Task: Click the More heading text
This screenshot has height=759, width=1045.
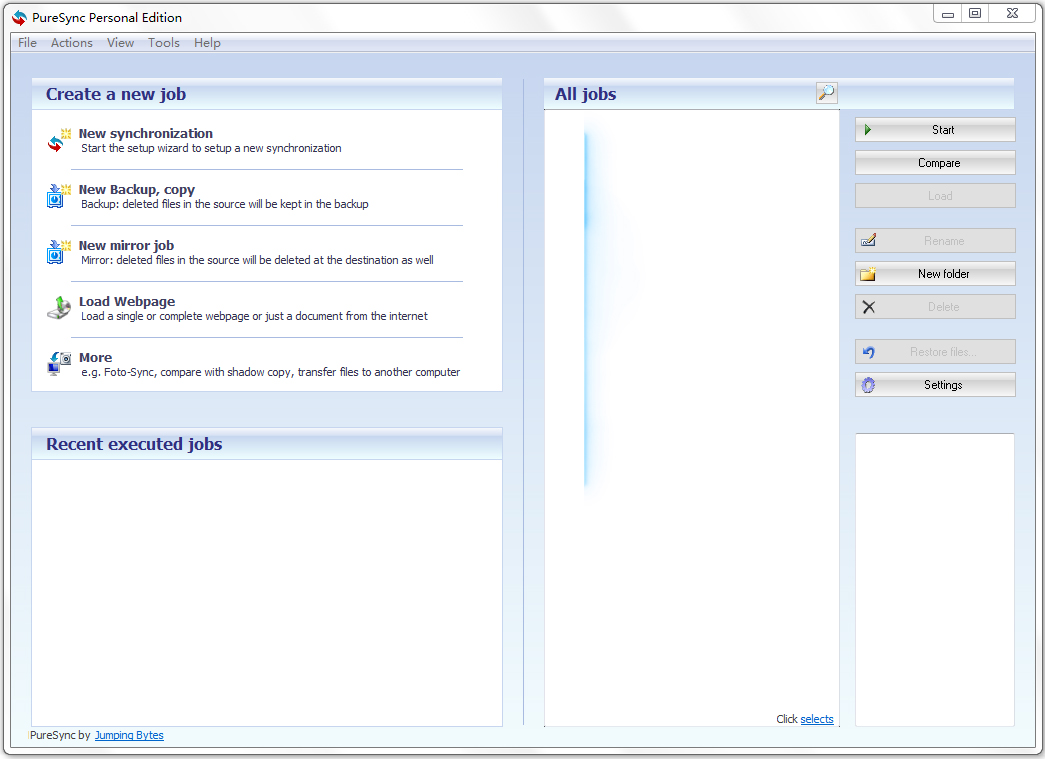Action: pyautogui.click(x=95, y=357)
